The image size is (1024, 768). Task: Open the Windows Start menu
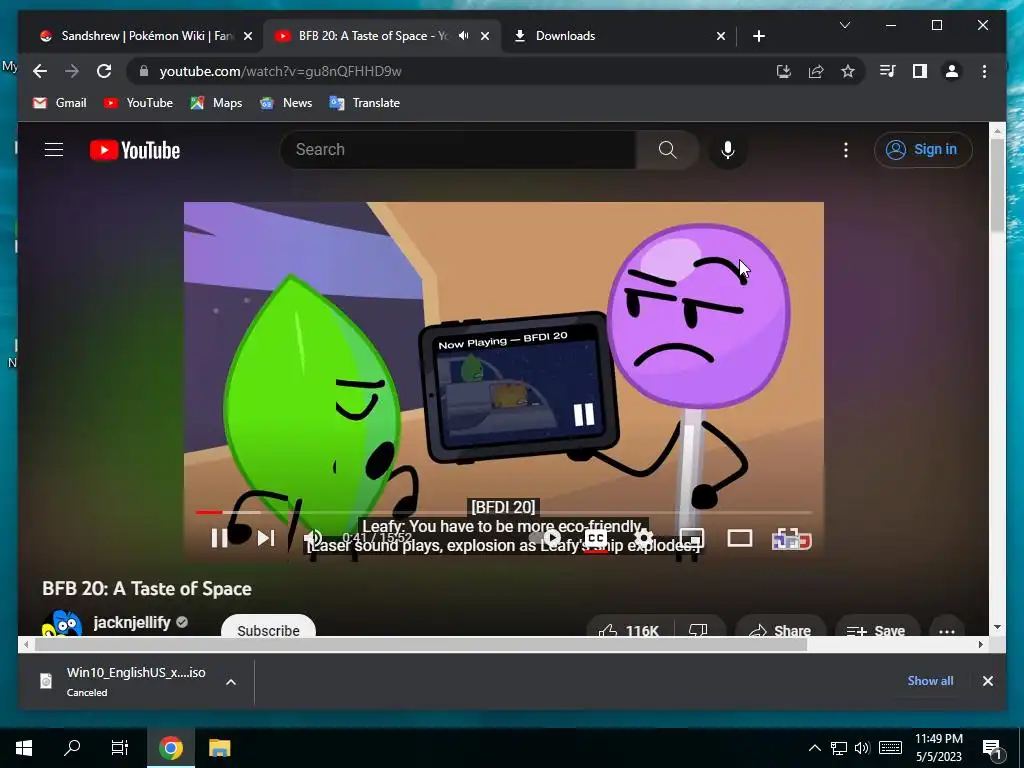24,748
